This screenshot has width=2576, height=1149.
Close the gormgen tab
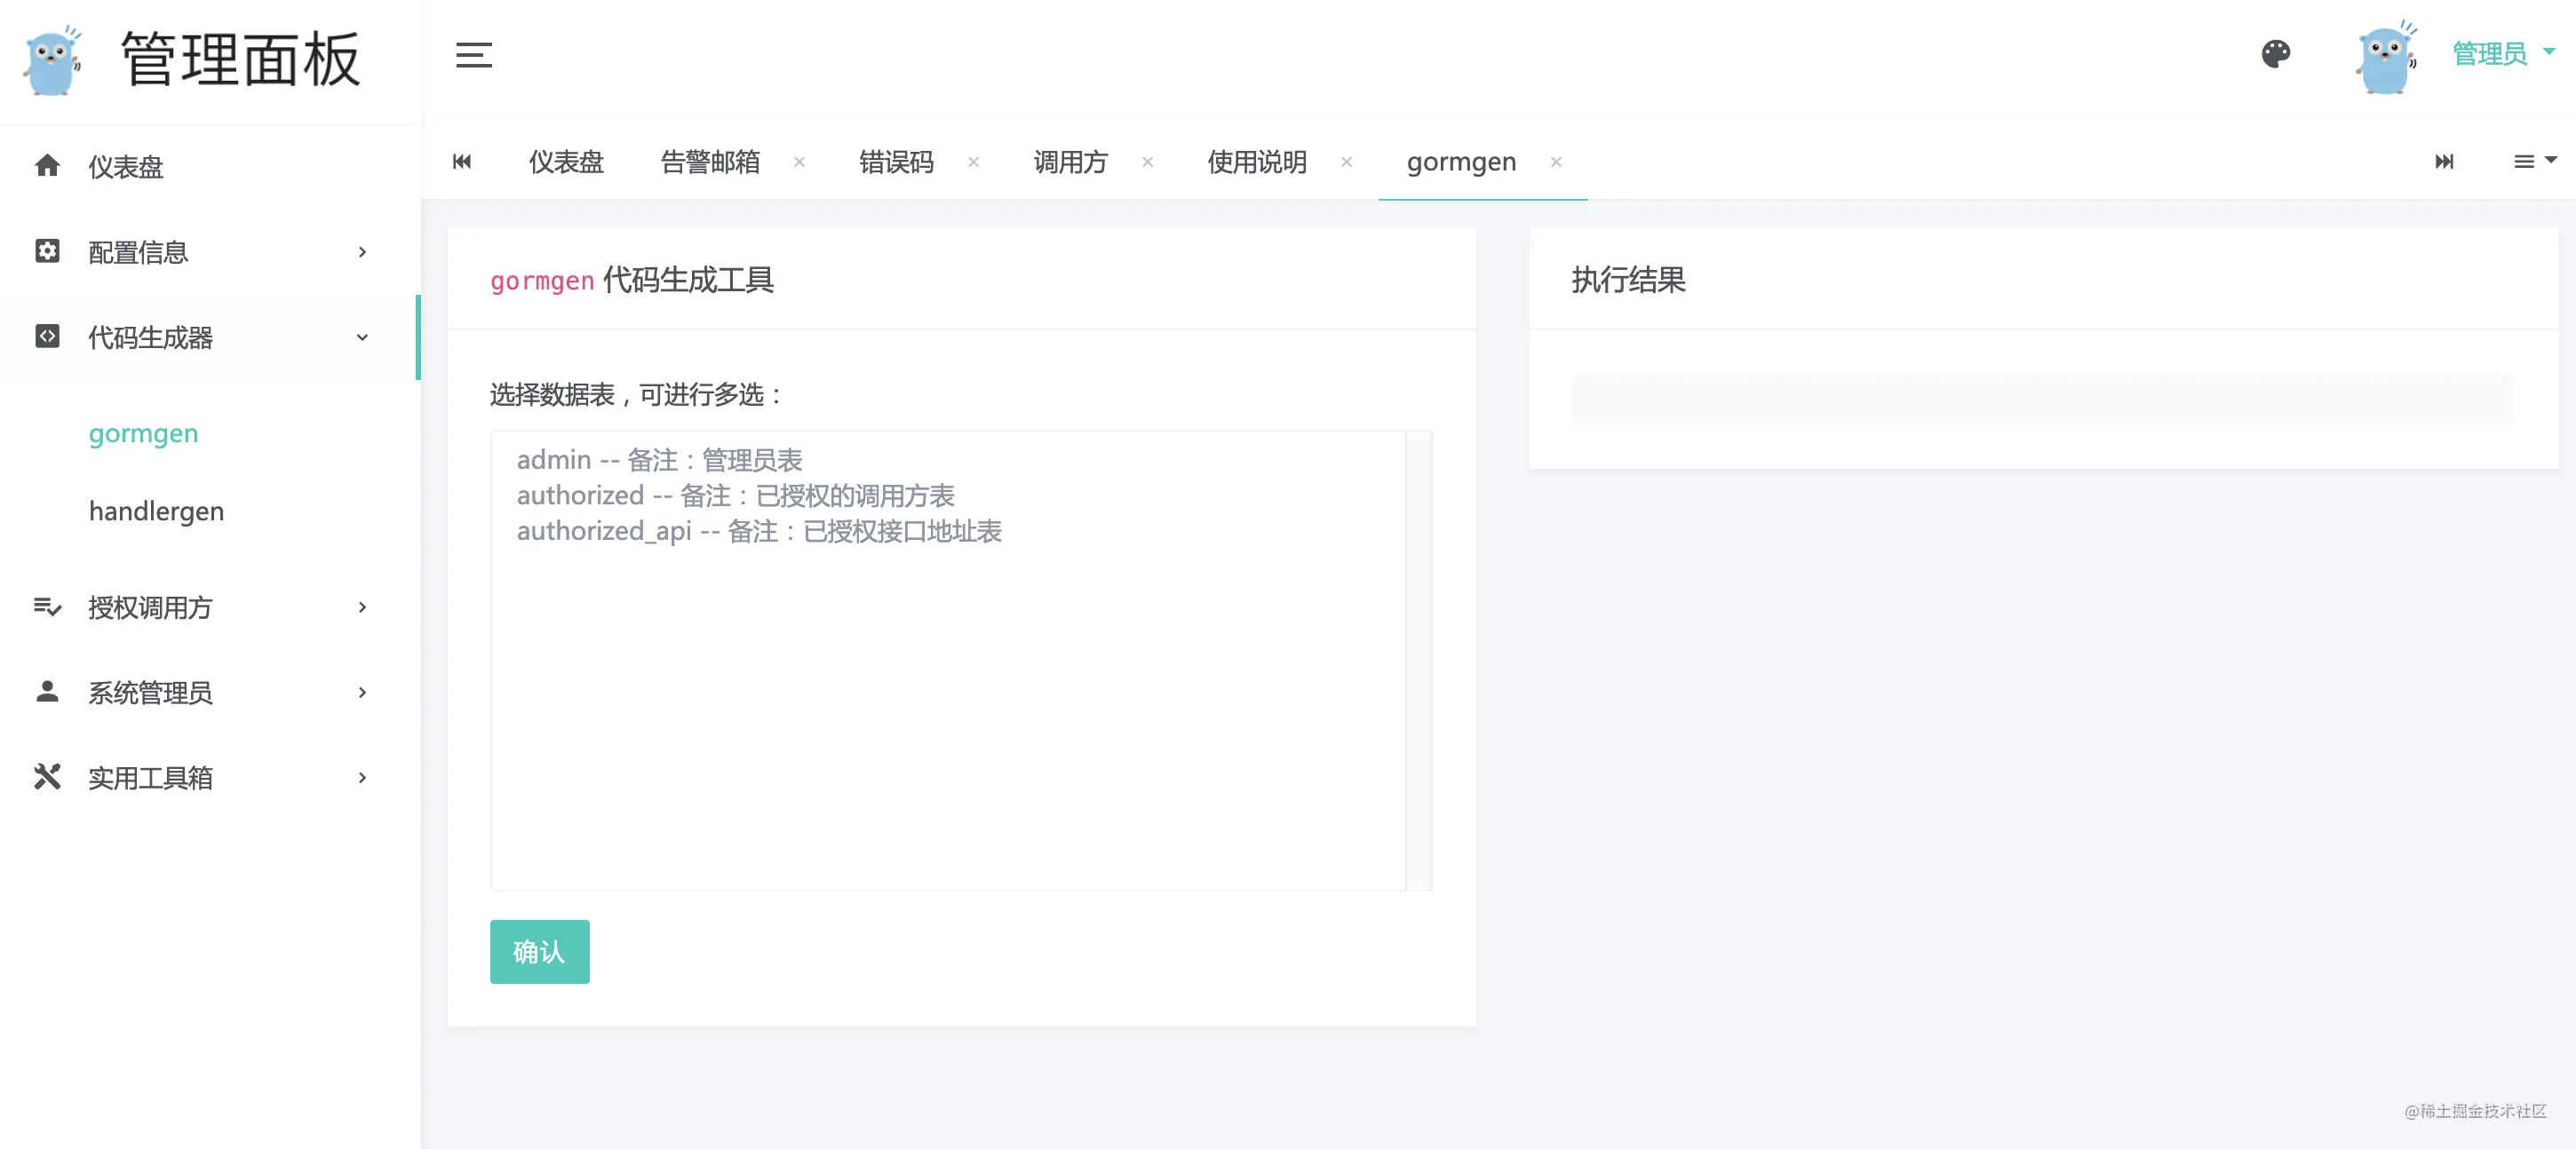click(x=1555, y=161)
